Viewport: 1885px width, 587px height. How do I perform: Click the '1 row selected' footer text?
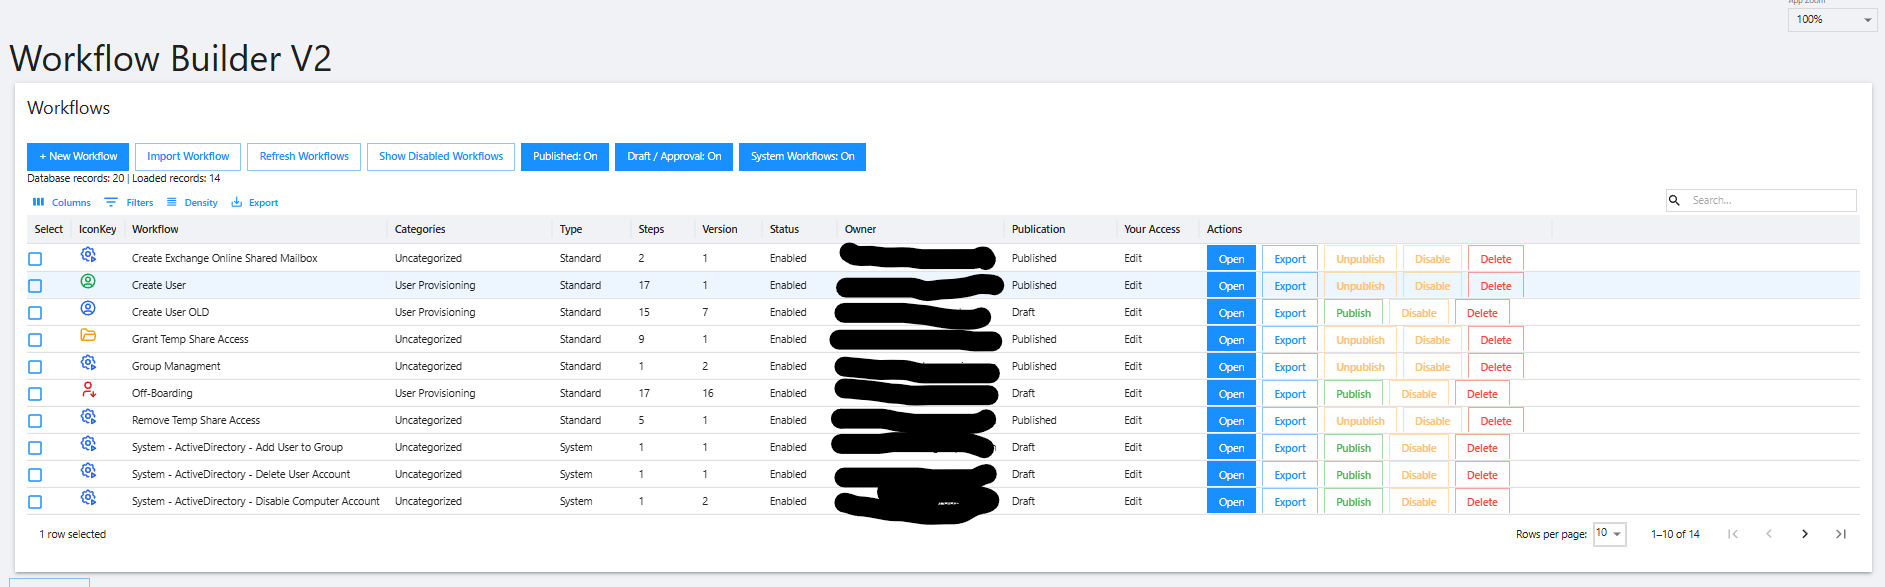[72, 534]
